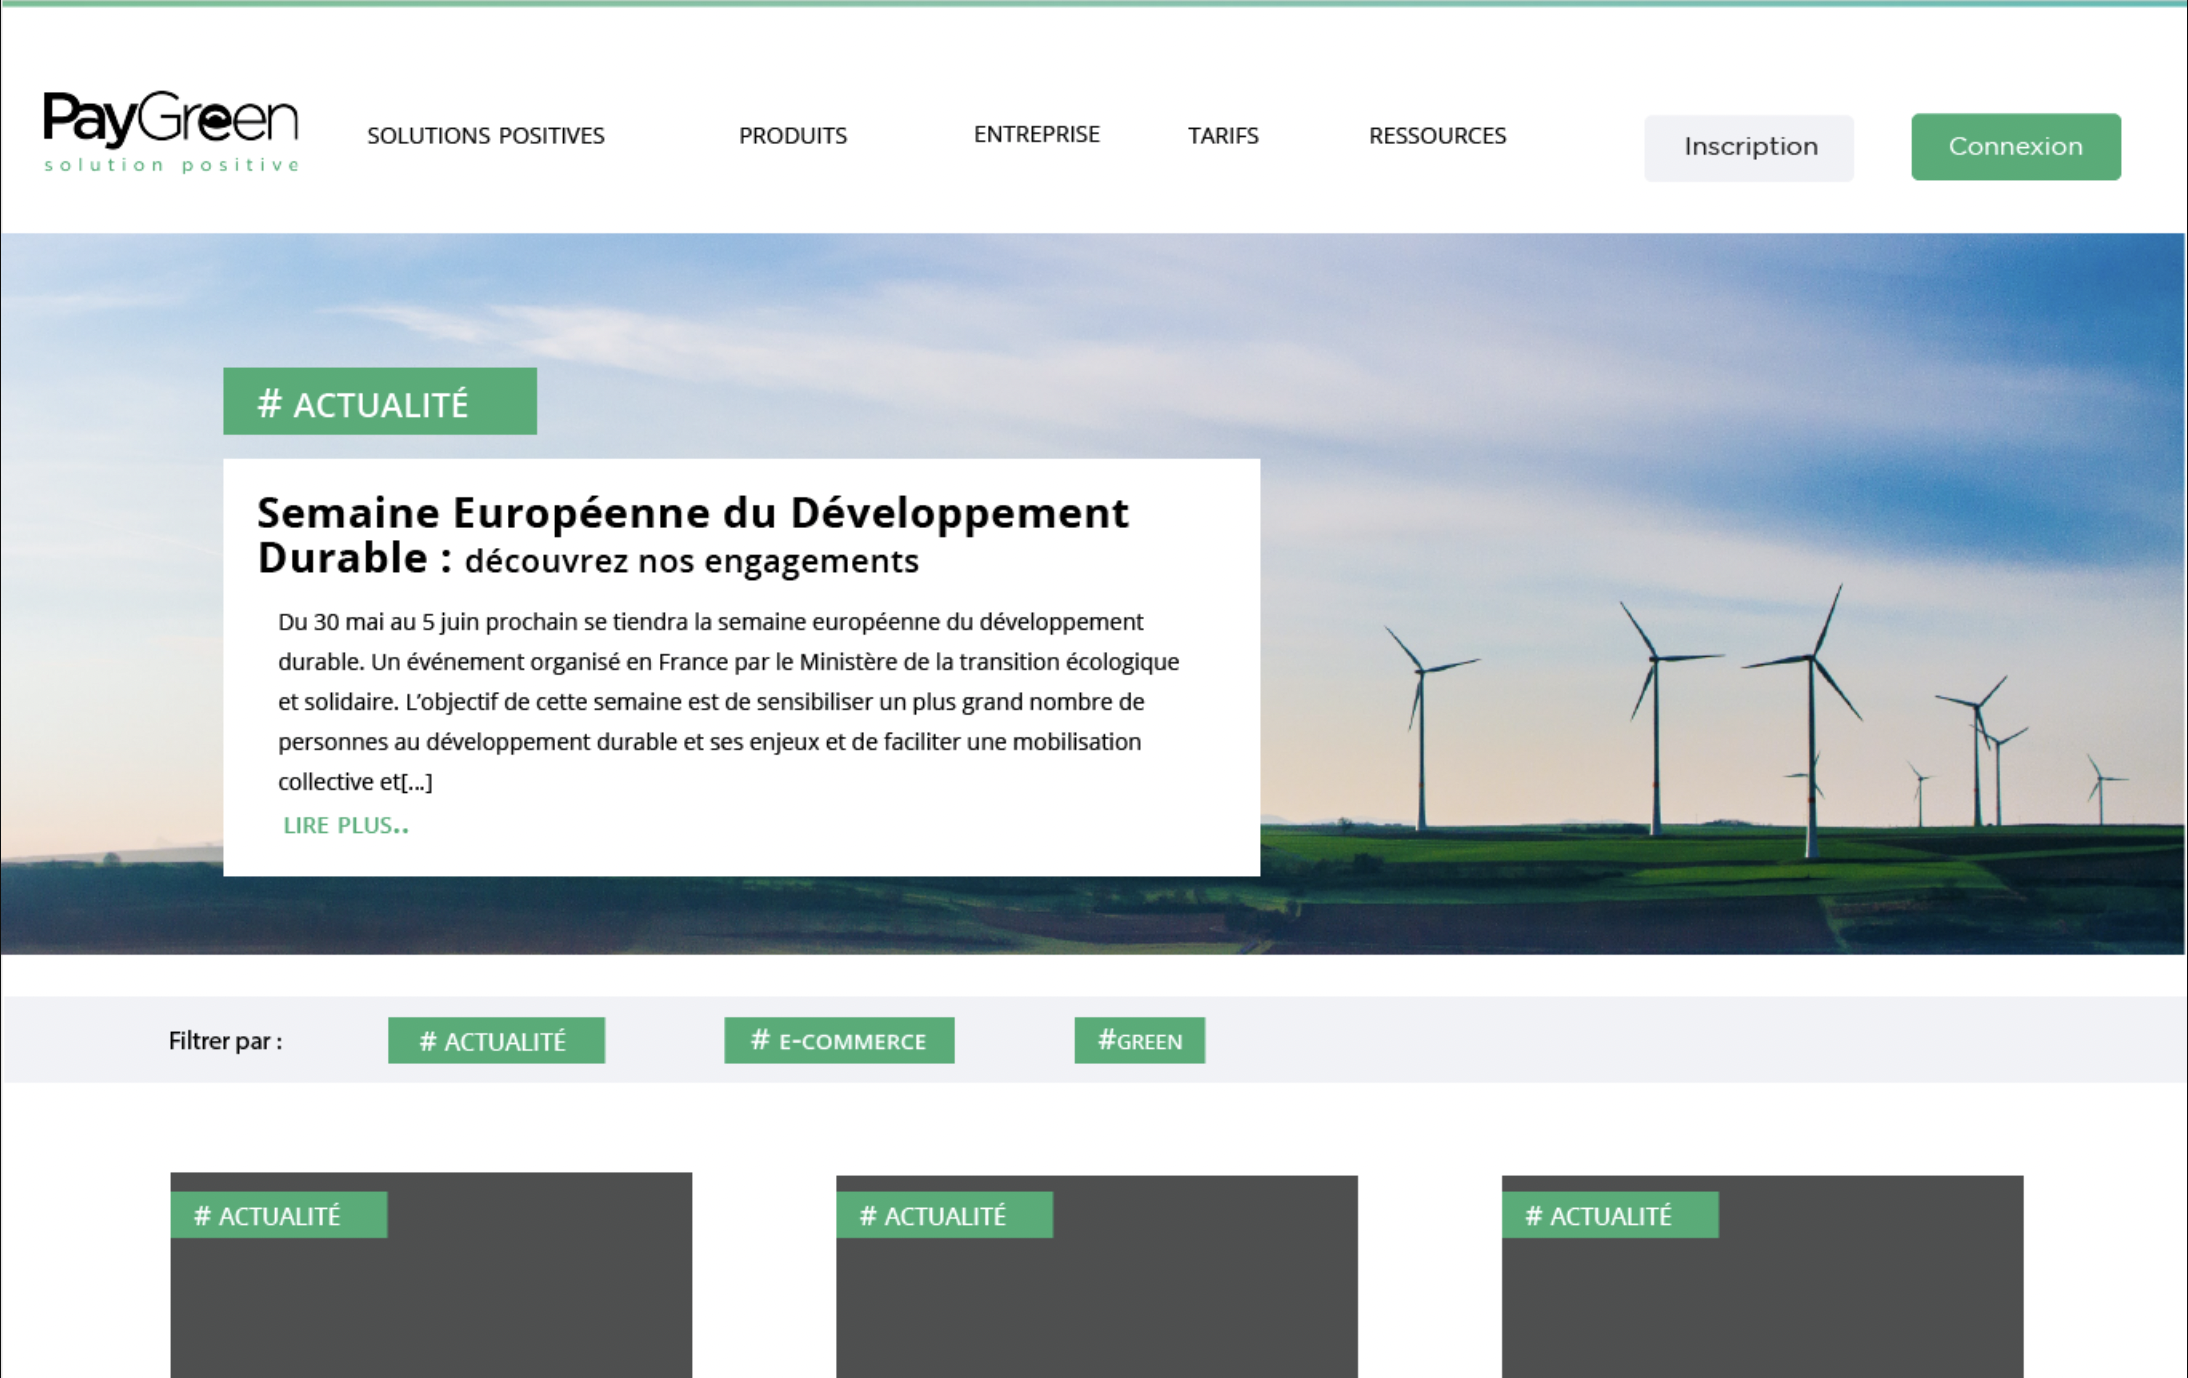Image resolution: width=2188 pixels, height=1378 pixels.
Task: Filter articles by #Green tag
Action: coord(1139,1041)
